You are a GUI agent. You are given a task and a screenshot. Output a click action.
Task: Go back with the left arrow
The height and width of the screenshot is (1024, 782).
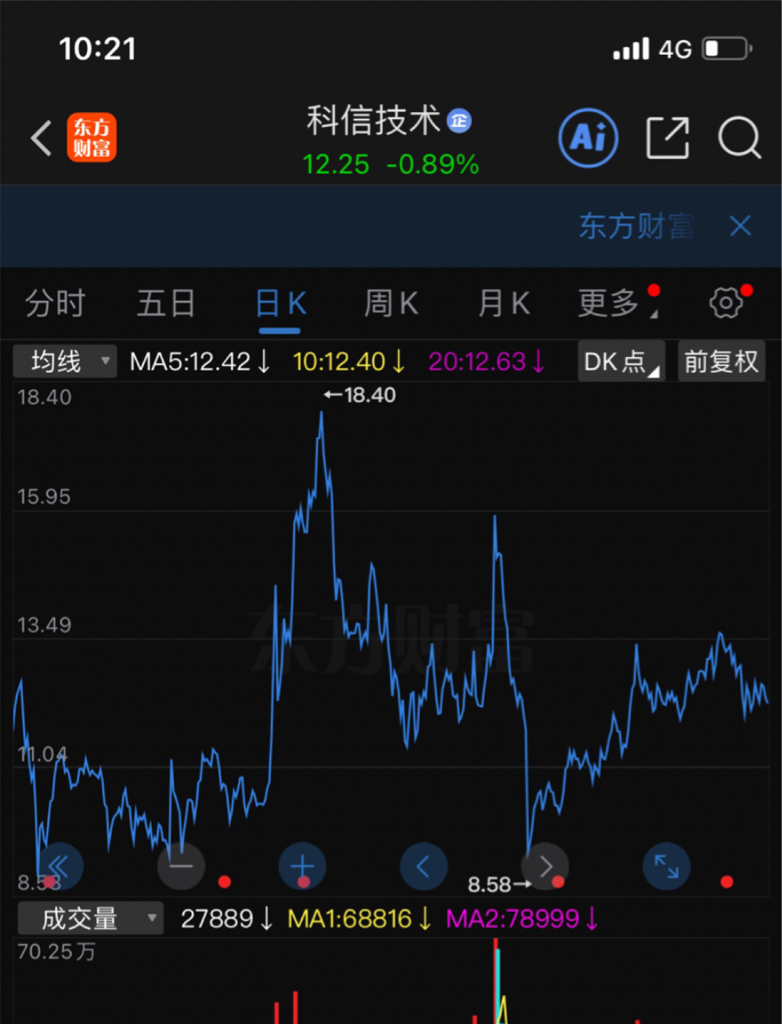click(x=41, y=138)
